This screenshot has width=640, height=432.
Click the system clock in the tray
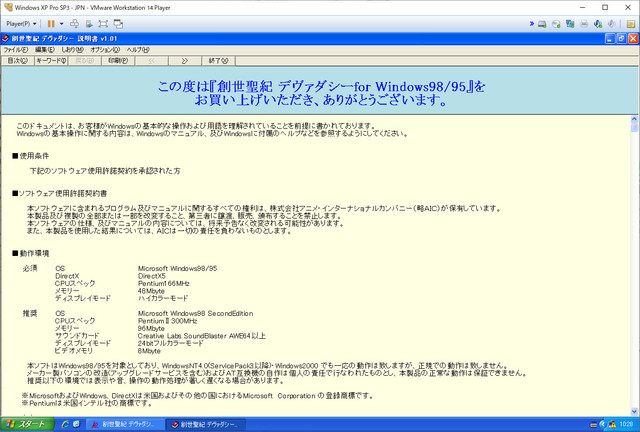click(x=626, y=425)
